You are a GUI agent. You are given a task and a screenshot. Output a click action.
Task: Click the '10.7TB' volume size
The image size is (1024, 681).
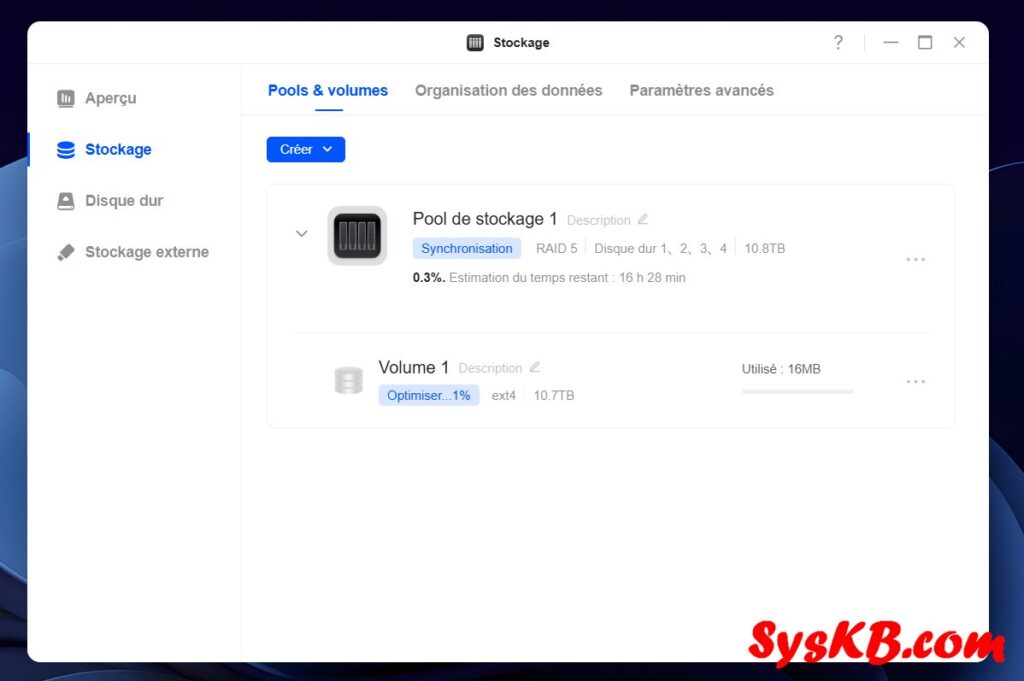[554, 396]
